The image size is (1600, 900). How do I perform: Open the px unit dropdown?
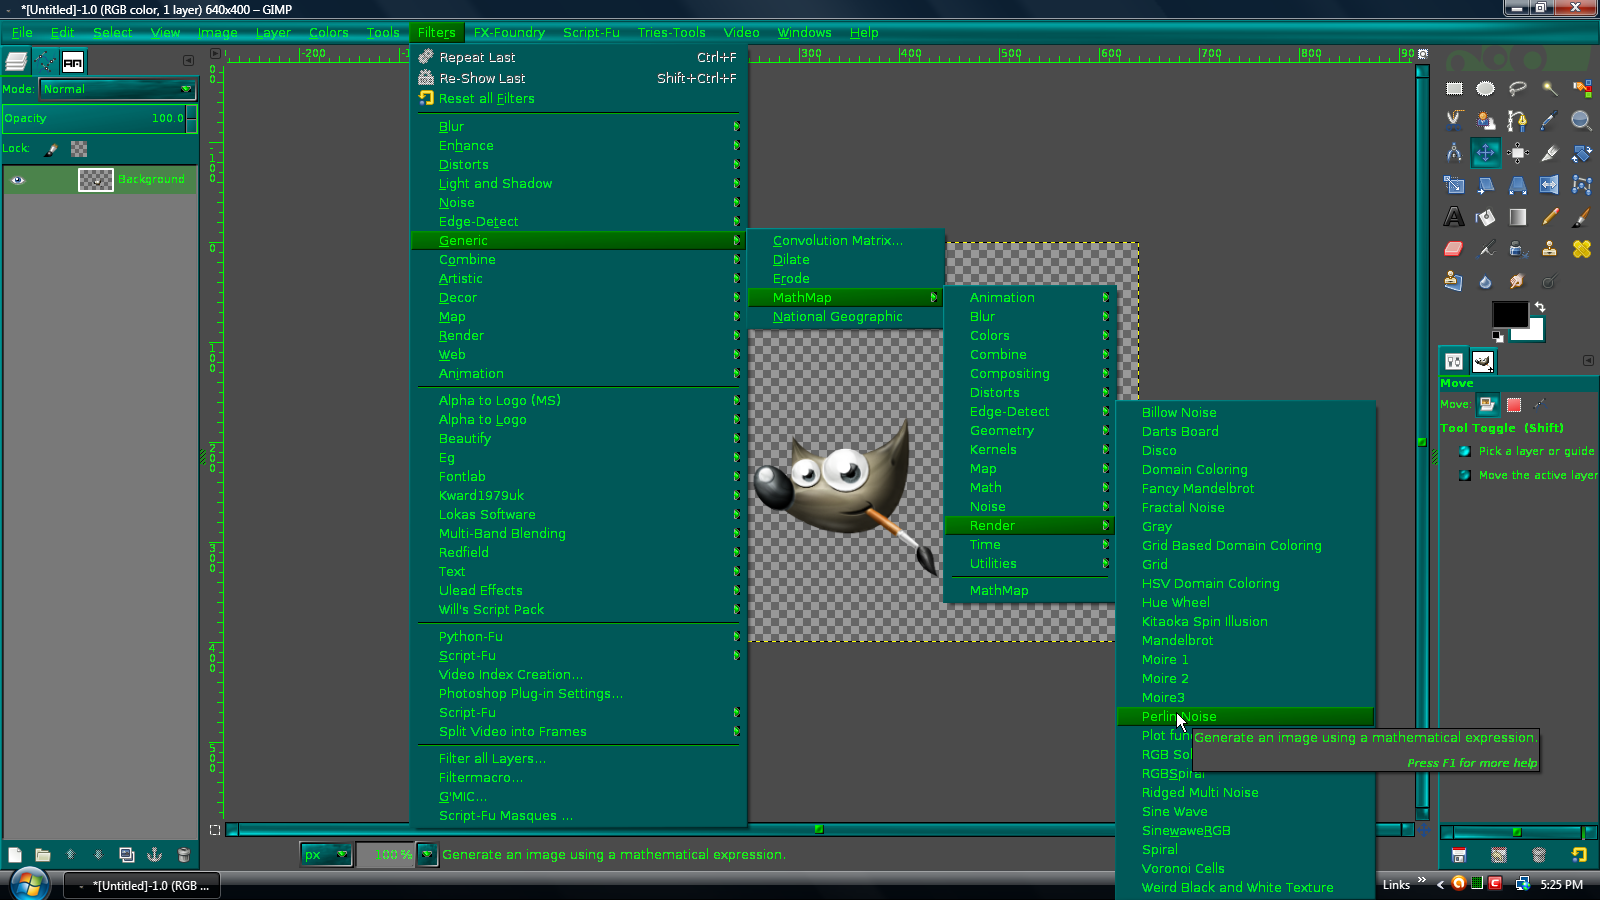[326, 855]
